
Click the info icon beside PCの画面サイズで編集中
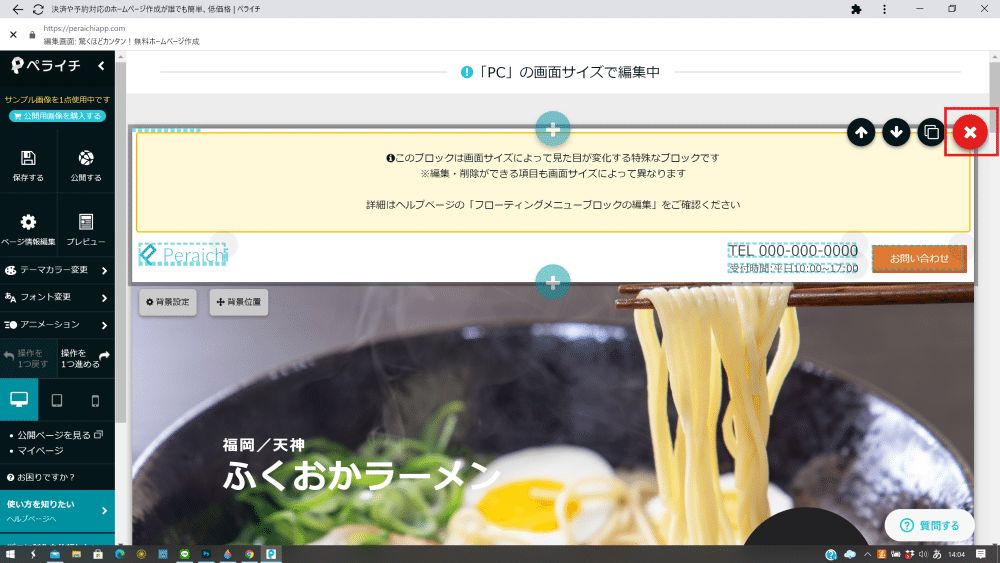(x=467, y=72)
